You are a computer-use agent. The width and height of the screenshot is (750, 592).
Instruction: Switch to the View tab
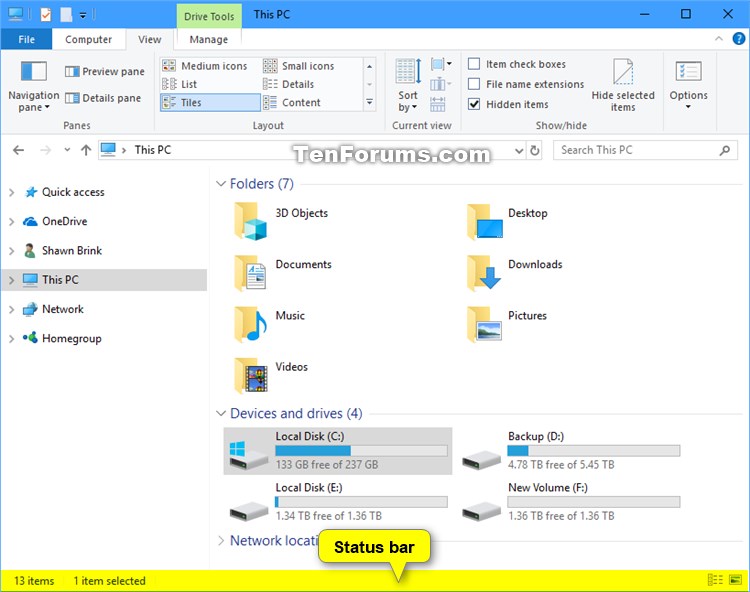(x=150, y=39)
